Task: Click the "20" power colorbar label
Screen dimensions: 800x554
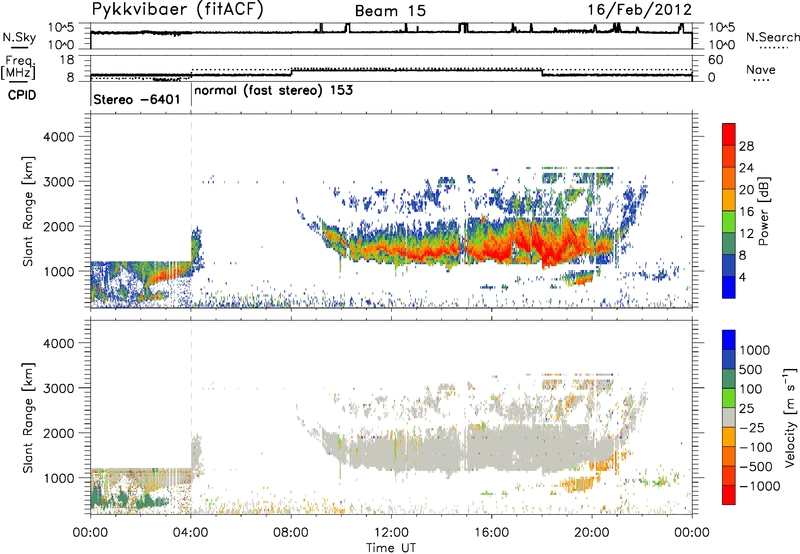Action: point(746,190)
